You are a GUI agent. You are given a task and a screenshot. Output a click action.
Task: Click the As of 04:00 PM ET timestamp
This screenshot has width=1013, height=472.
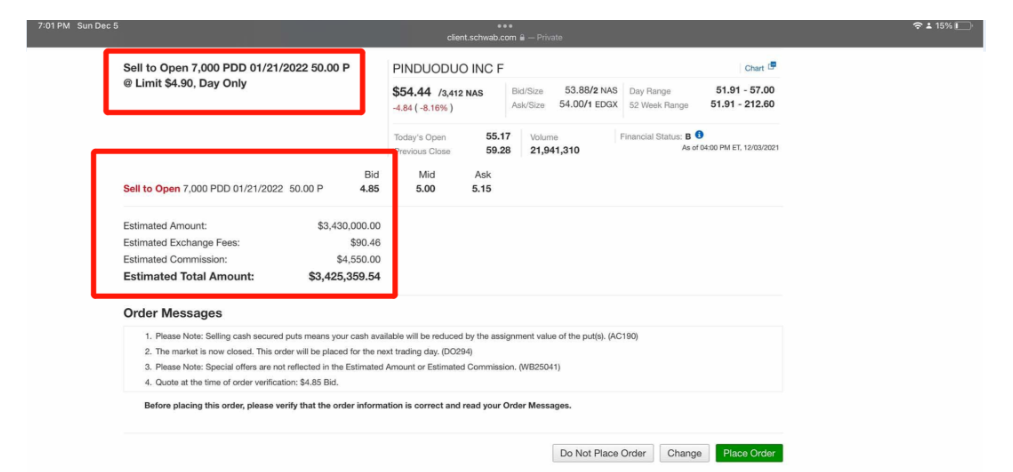pyautogui.click(x=730, y=148)
